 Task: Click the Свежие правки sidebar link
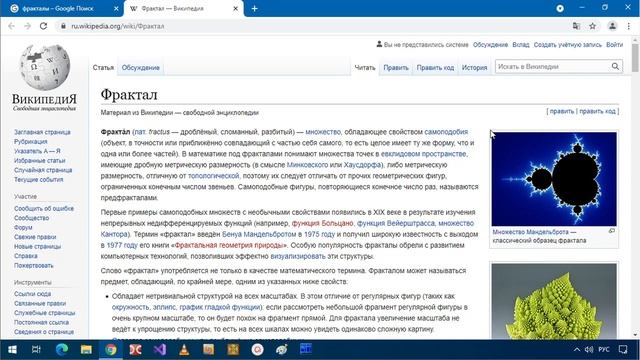[35, 237]
